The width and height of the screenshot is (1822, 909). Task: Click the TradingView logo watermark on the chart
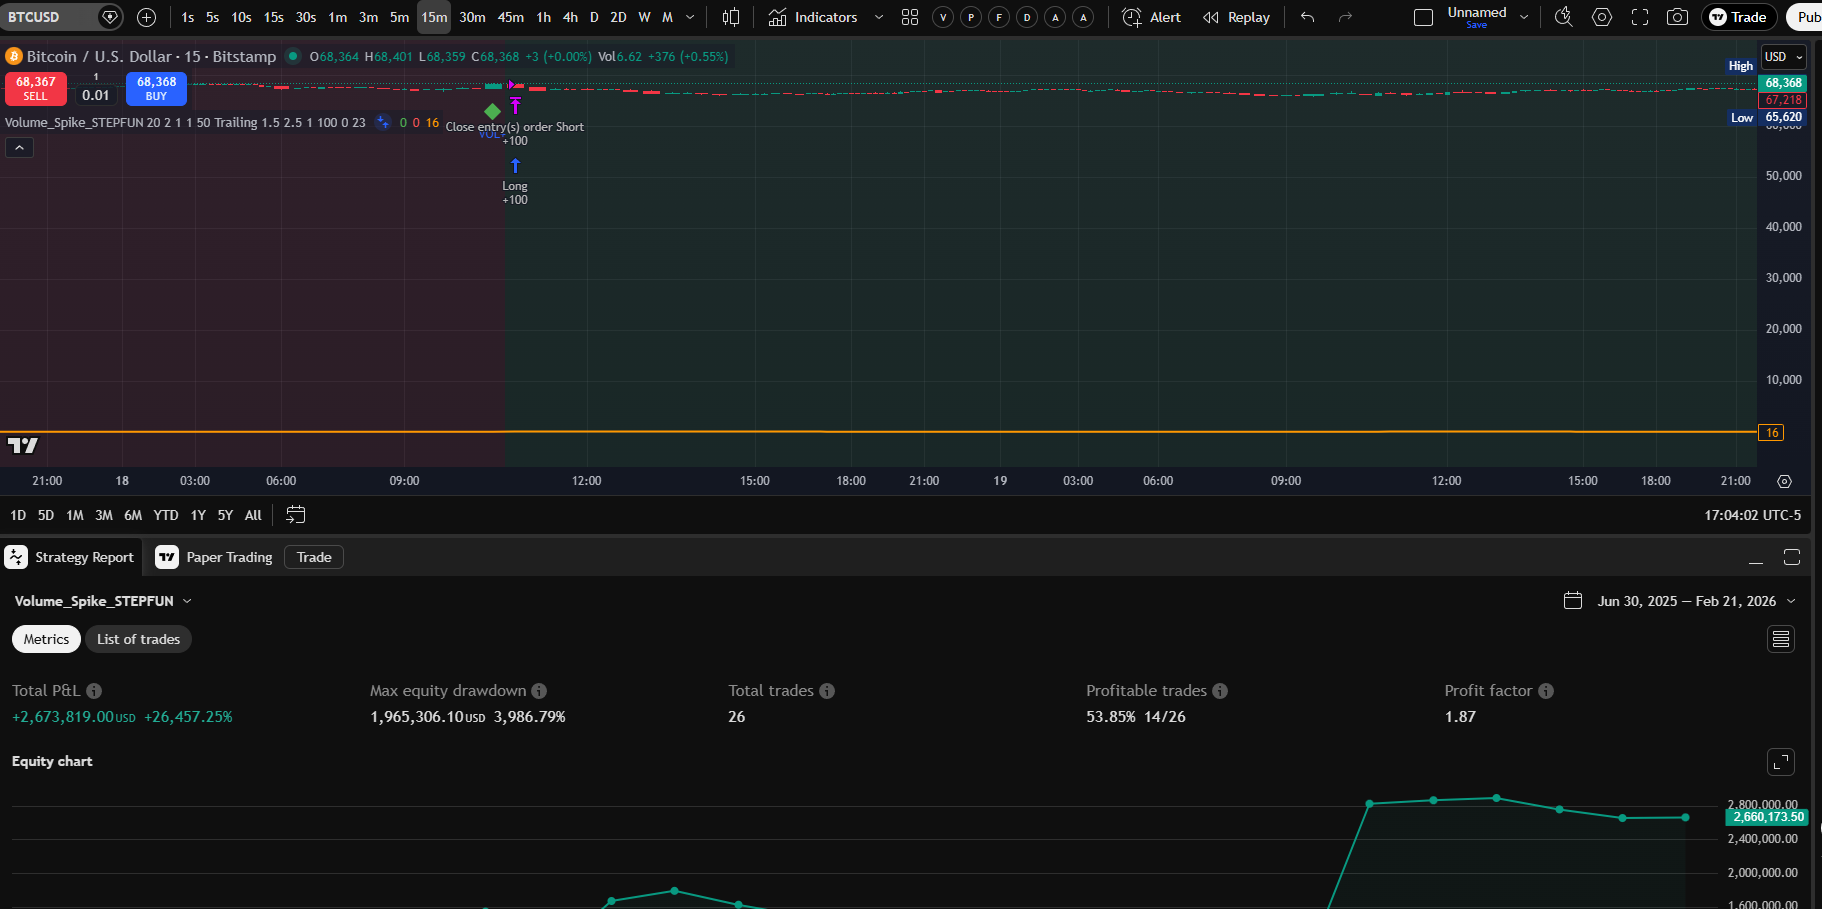pyautogui.click(x=22, y=445)
